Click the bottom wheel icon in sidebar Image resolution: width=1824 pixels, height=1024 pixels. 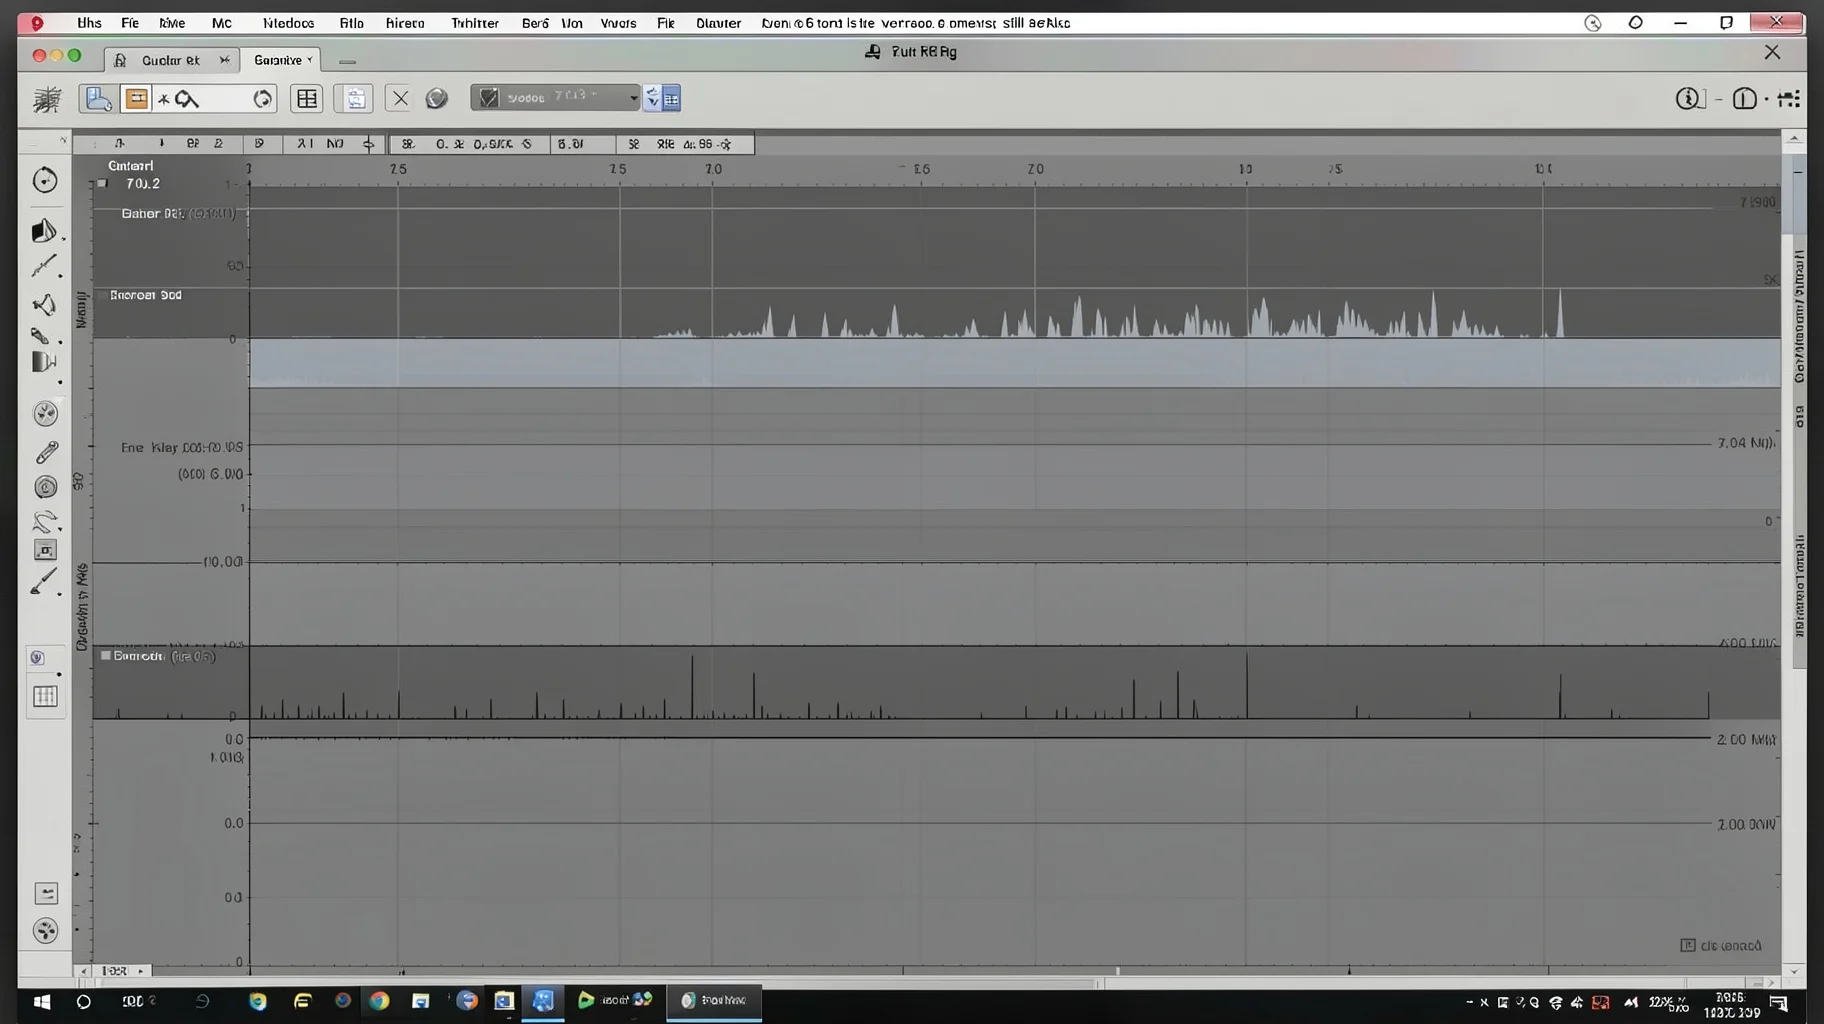(x=46, y=931)
